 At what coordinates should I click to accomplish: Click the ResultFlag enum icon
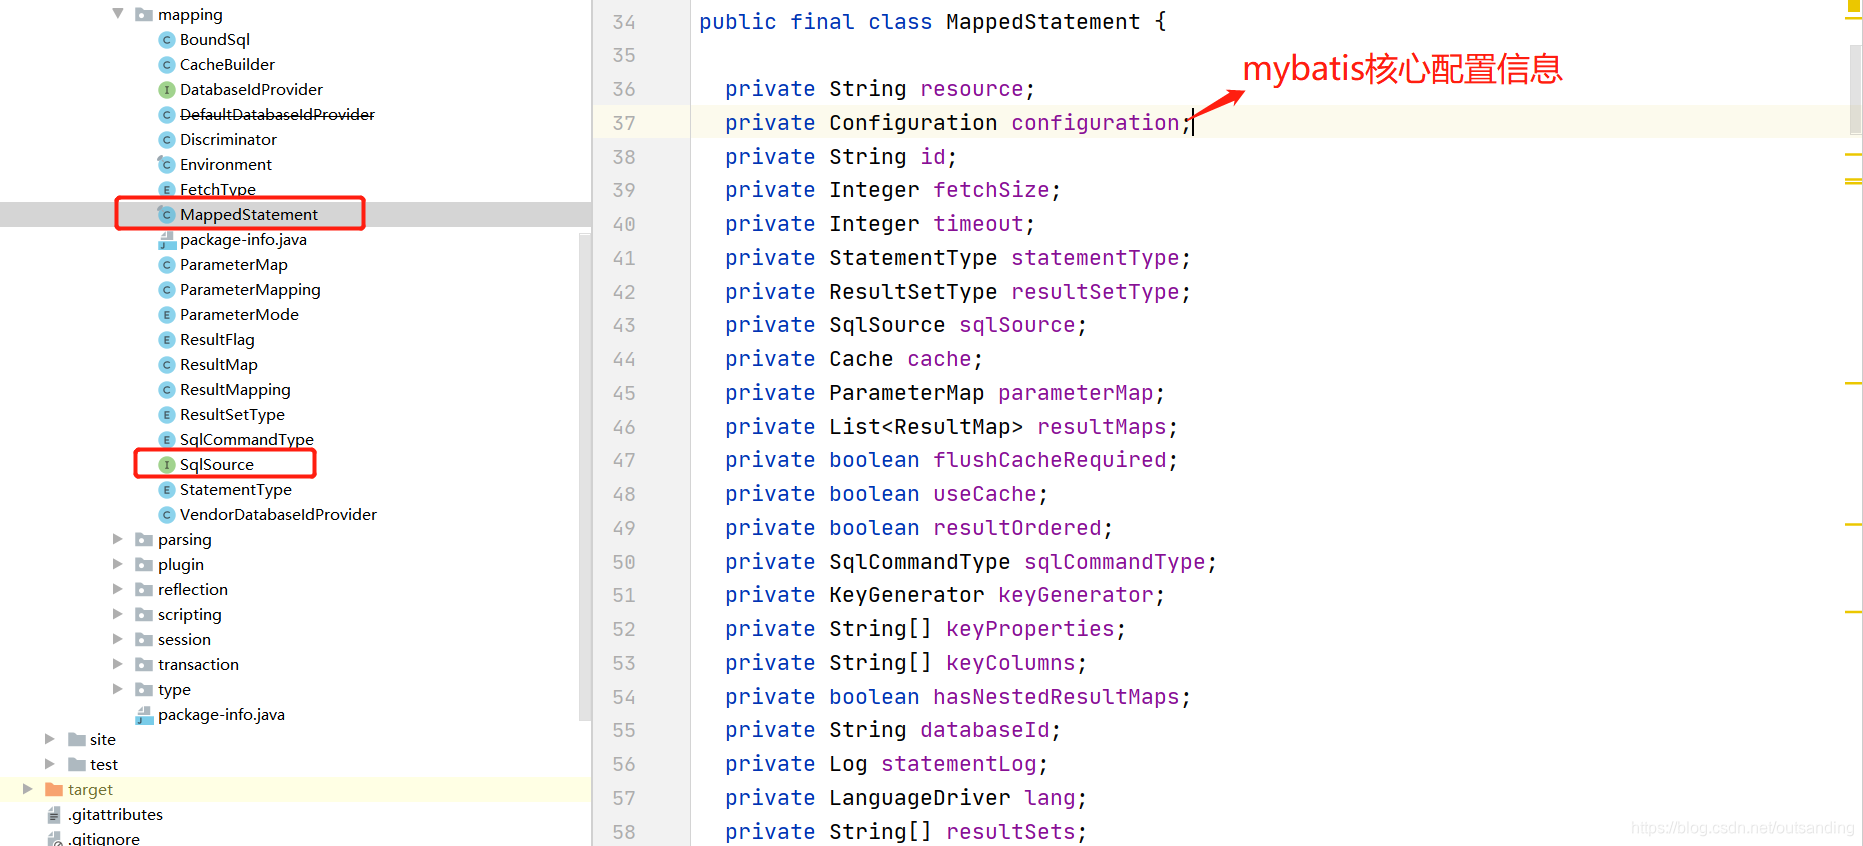coord(167,340)
